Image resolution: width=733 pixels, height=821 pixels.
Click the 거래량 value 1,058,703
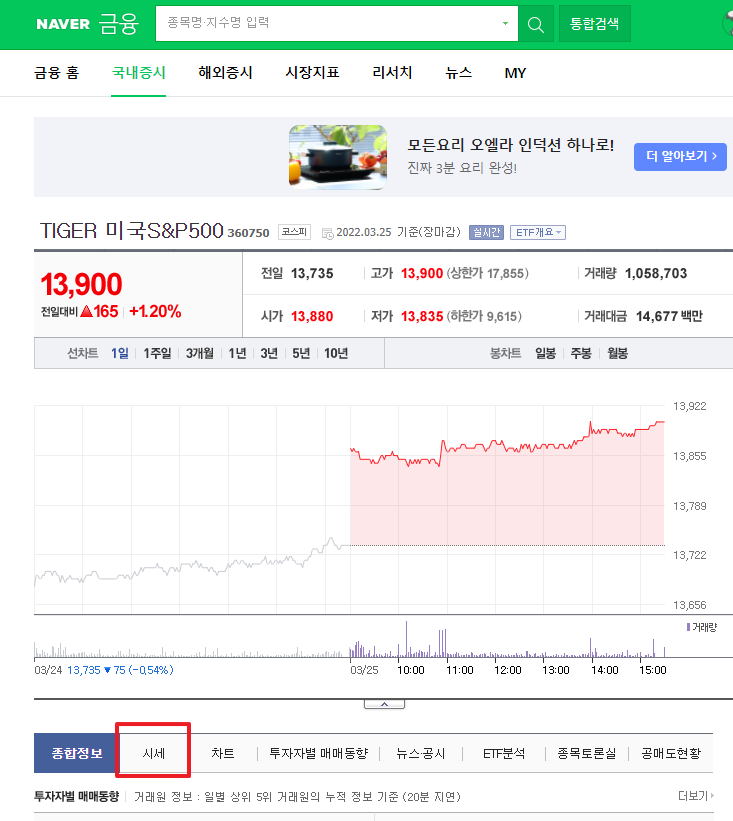(656, 273)
